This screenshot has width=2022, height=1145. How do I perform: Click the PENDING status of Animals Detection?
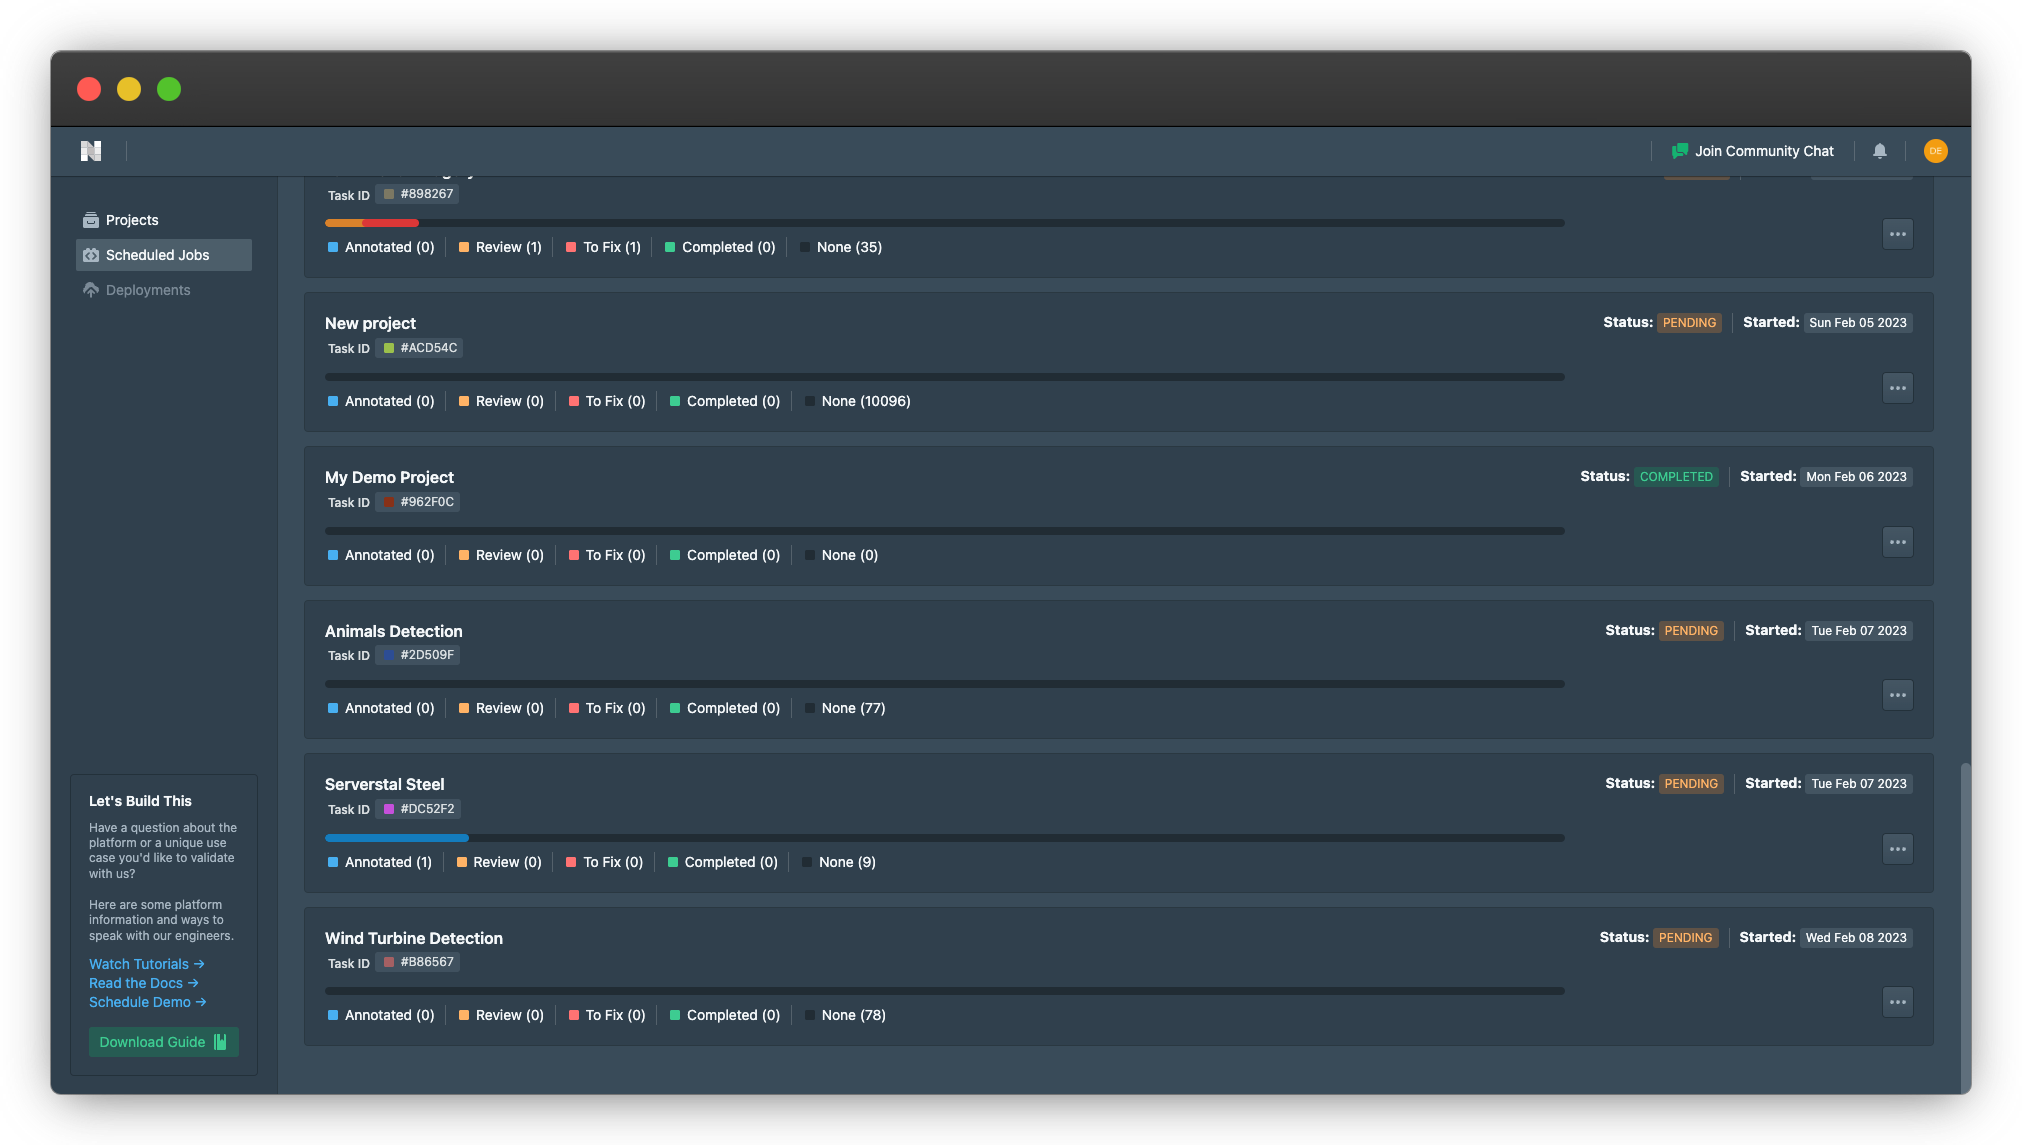[1691, 631]
